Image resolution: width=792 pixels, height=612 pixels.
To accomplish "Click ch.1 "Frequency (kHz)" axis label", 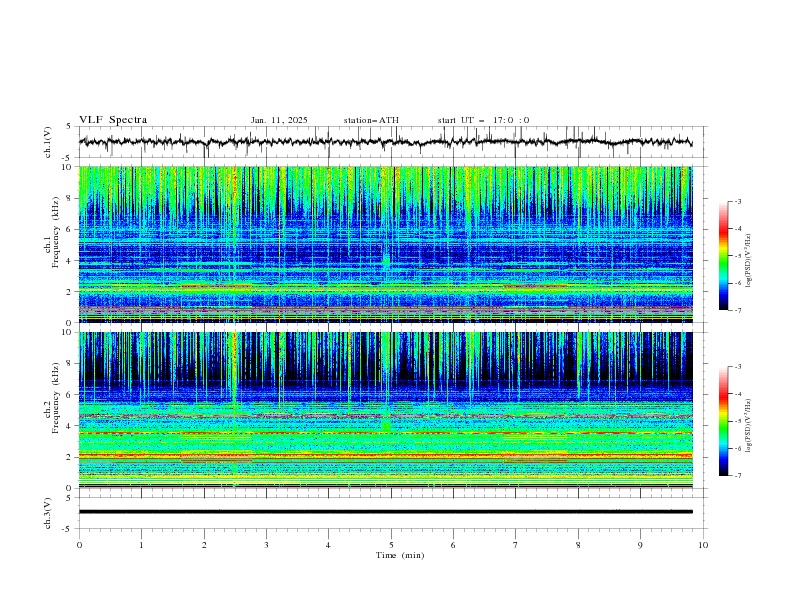I will [56, 232].
